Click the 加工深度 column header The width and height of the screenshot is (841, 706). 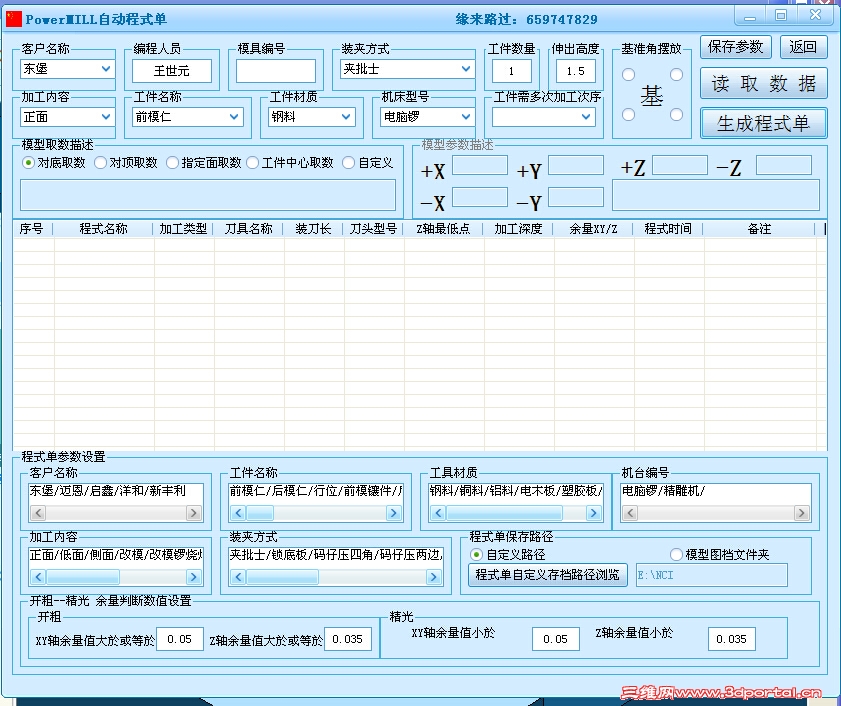click(518, 229)
